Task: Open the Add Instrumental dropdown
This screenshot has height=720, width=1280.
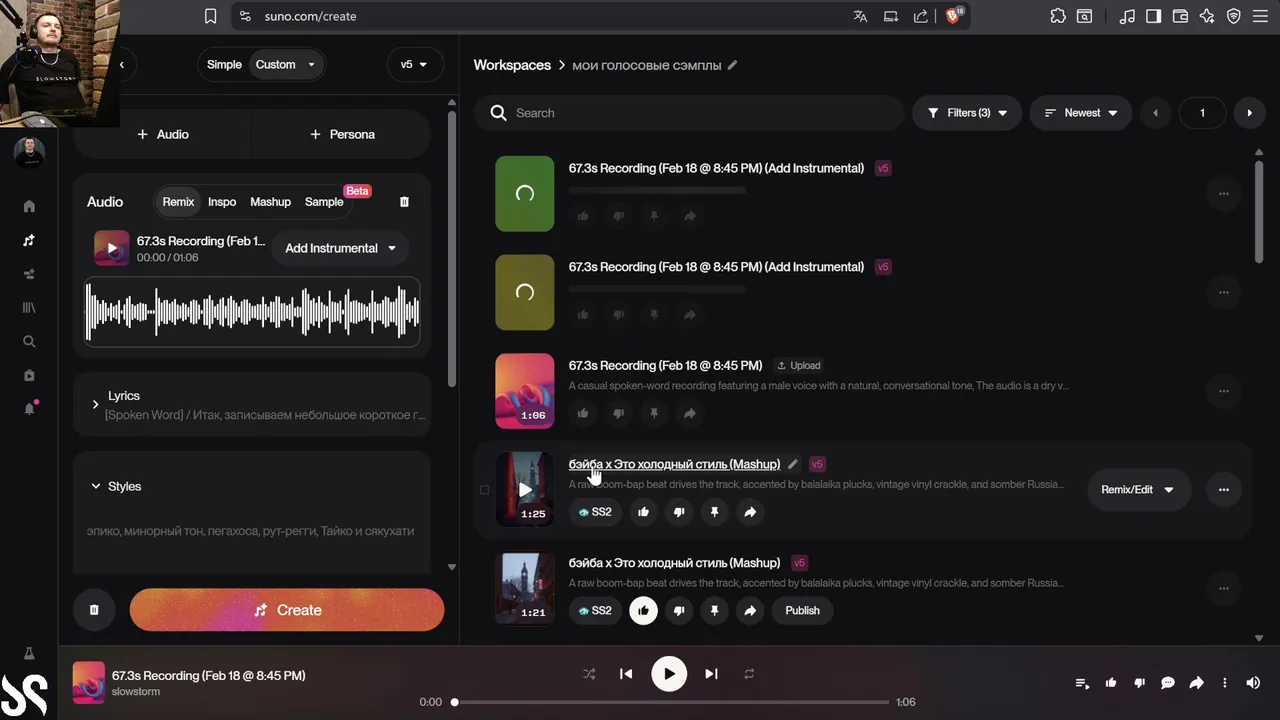Action: coord(340,248)
